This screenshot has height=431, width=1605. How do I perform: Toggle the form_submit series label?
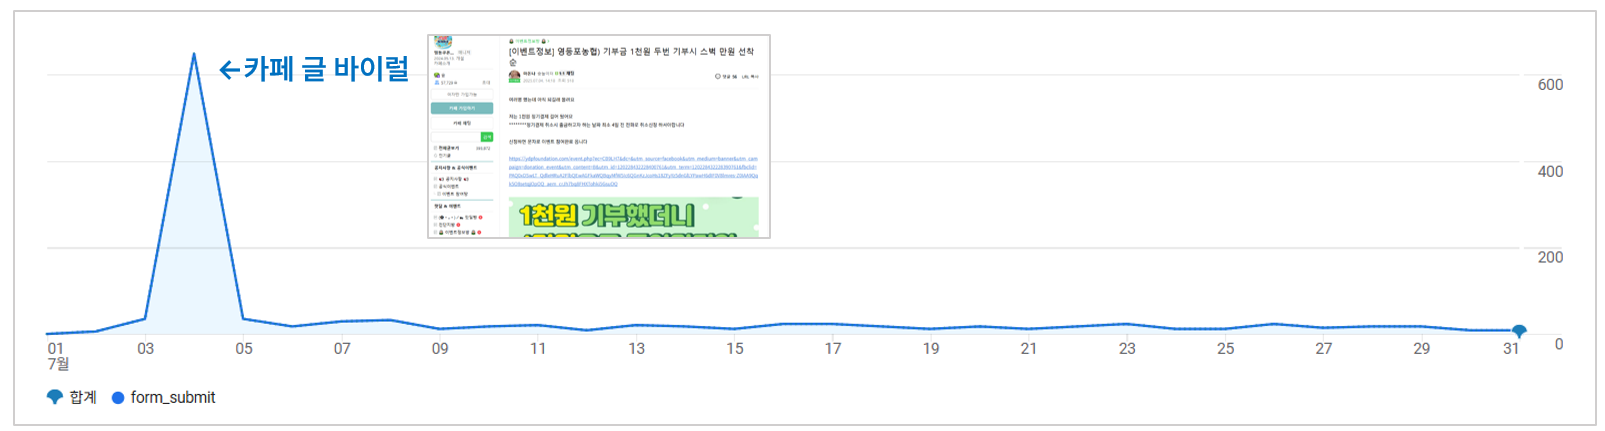point(172,398)
